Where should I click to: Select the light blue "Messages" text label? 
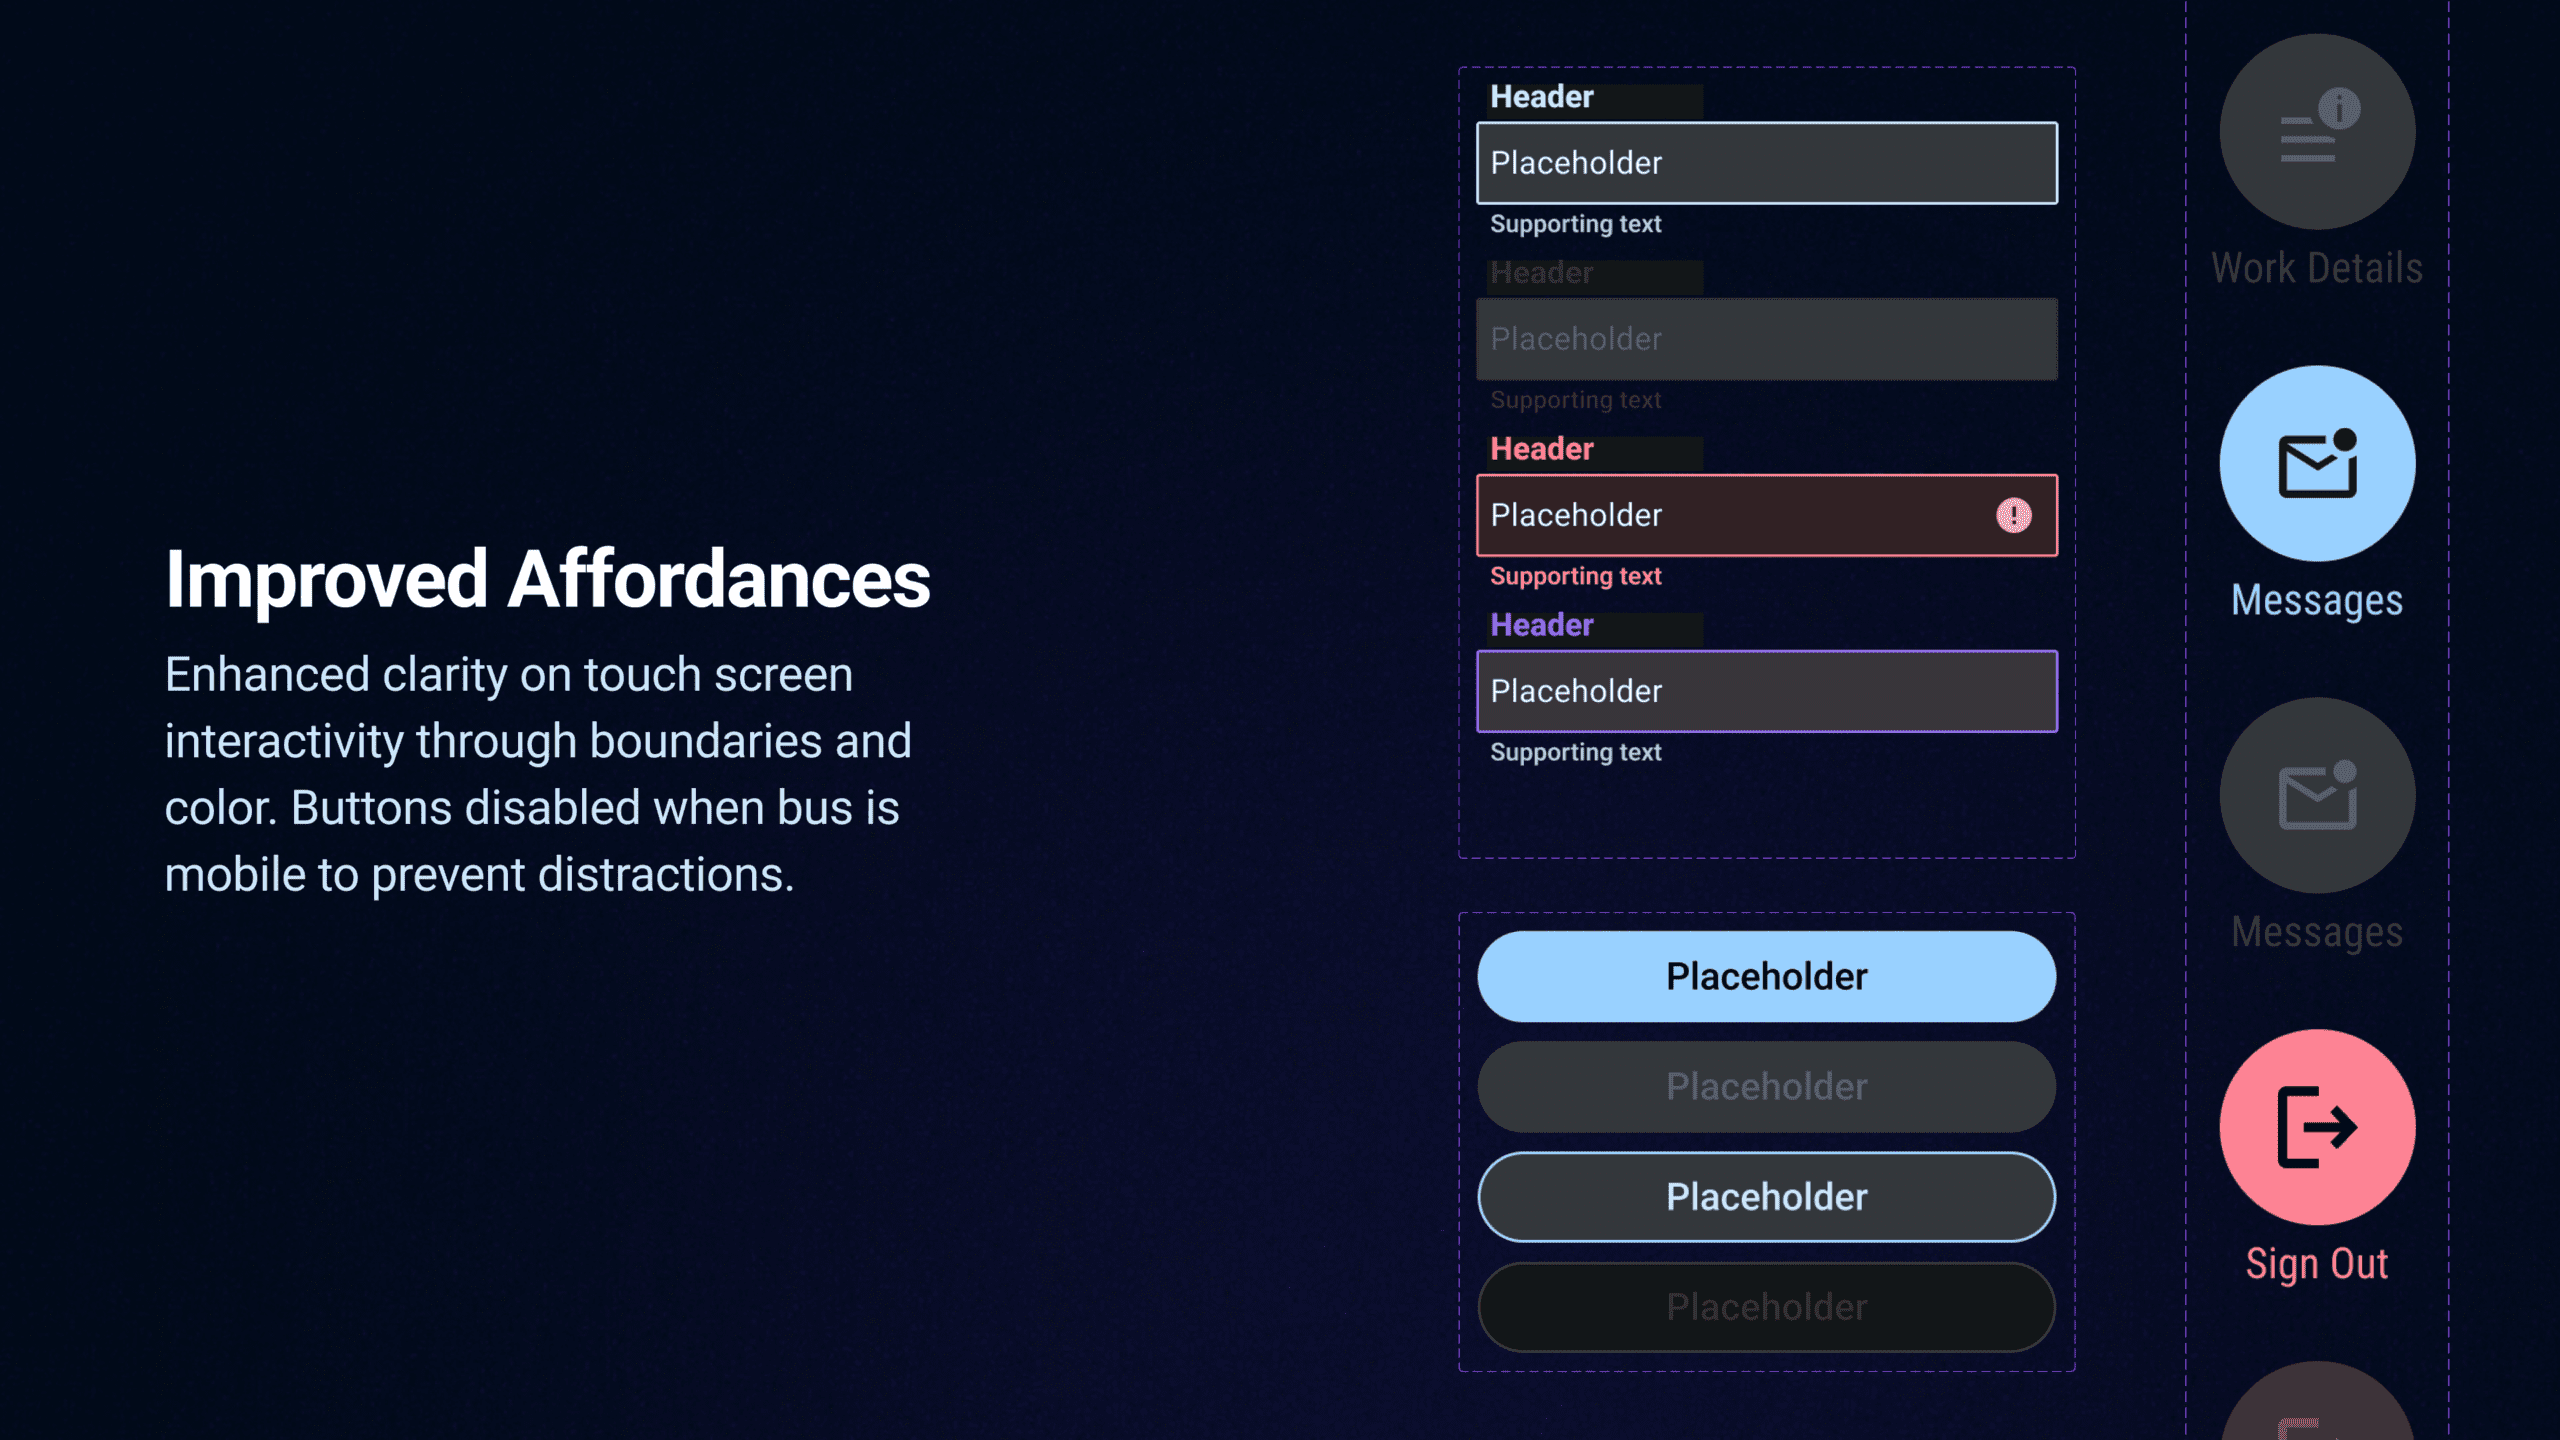tap(2316, 600)
